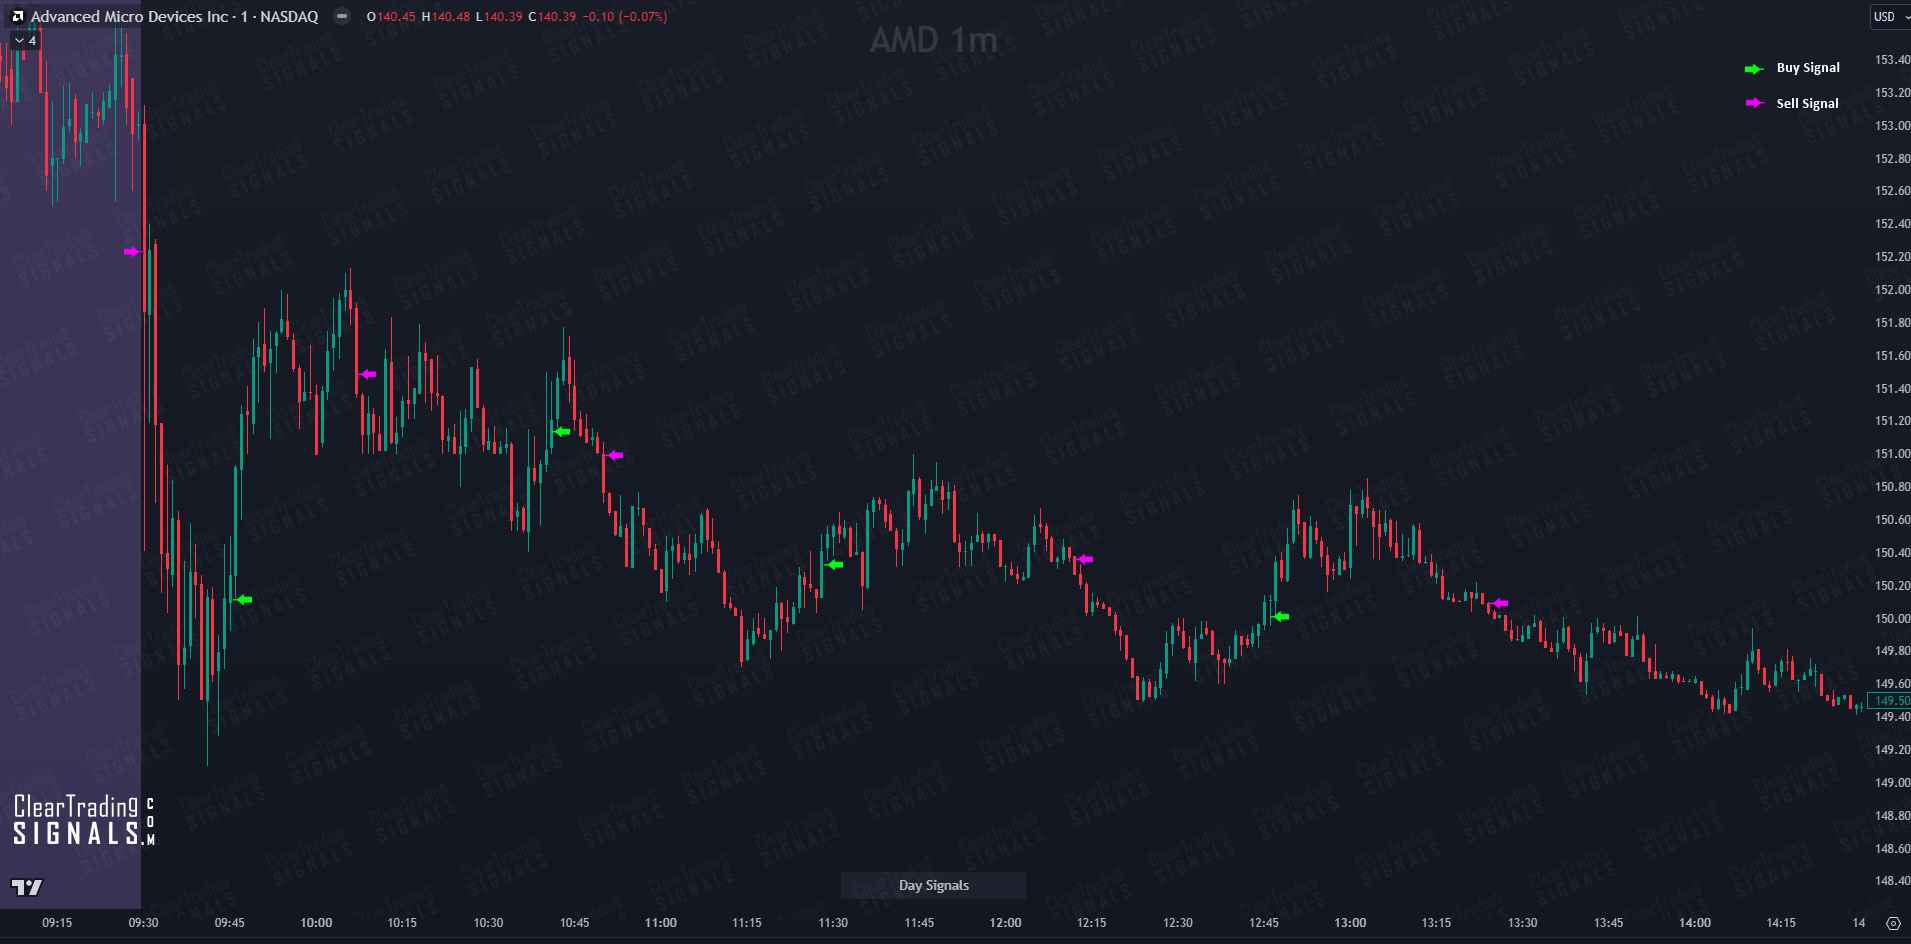This screenshot has height=944, width=1911.
Task: Expand the collapsed indicators legend showing 4
Action: (25, 41)
